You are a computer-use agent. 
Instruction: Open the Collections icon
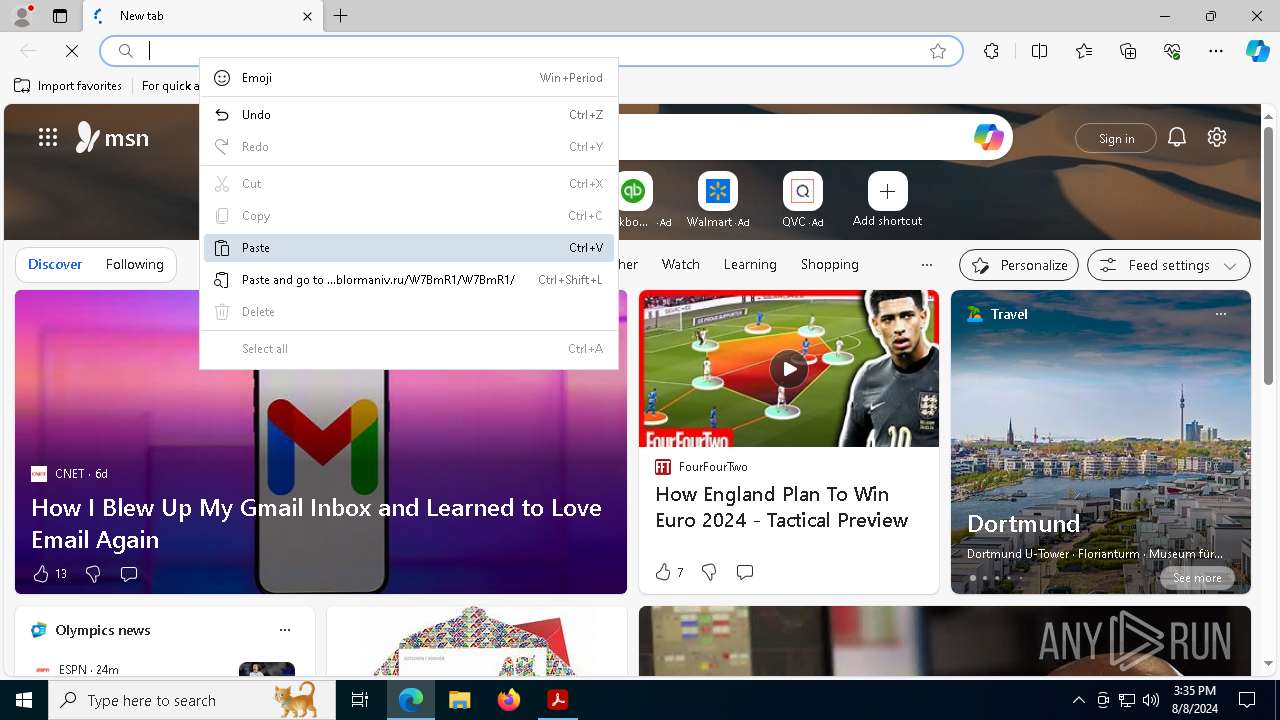pyautogui.click(x=1128, y=51)
